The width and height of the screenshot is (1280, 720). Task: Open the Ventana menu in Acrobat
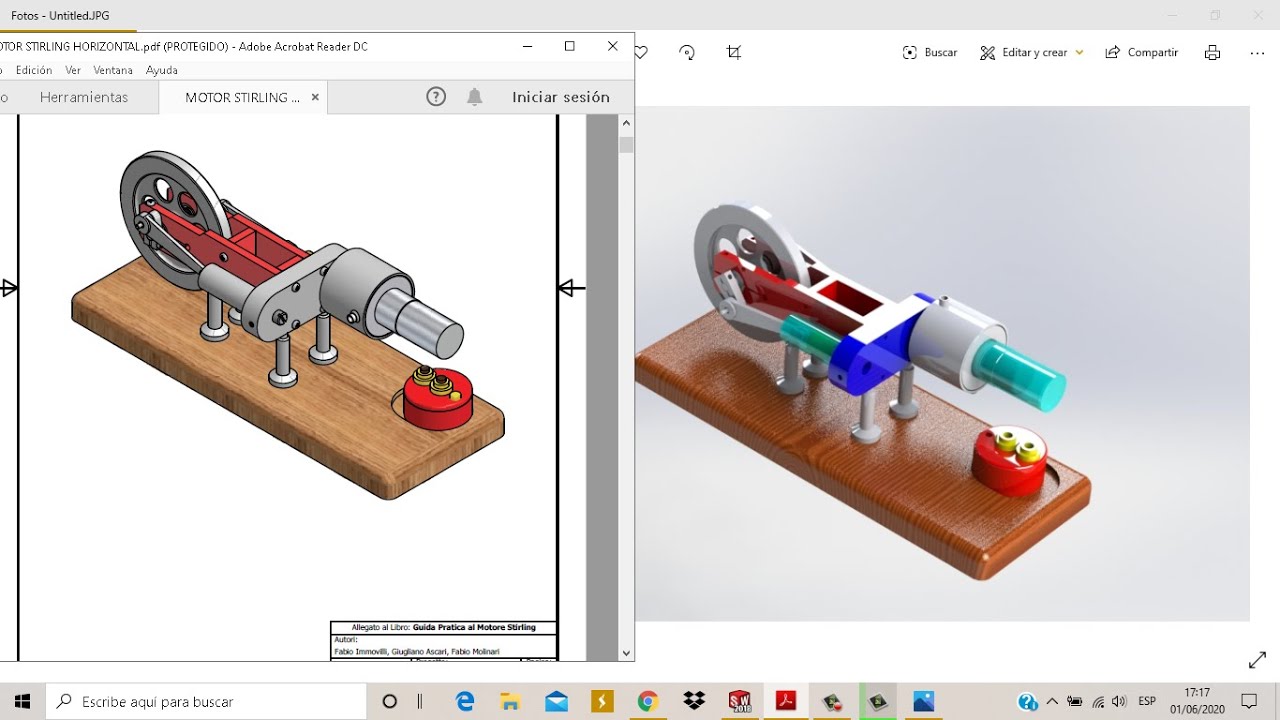(113, 70)
